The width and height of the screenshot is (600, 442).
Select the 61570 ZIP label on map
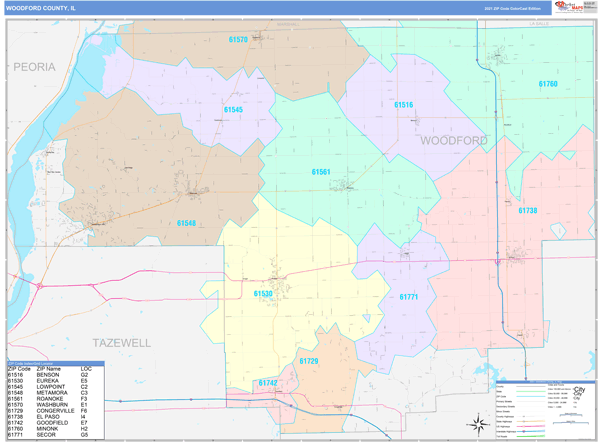pos(238,39)
